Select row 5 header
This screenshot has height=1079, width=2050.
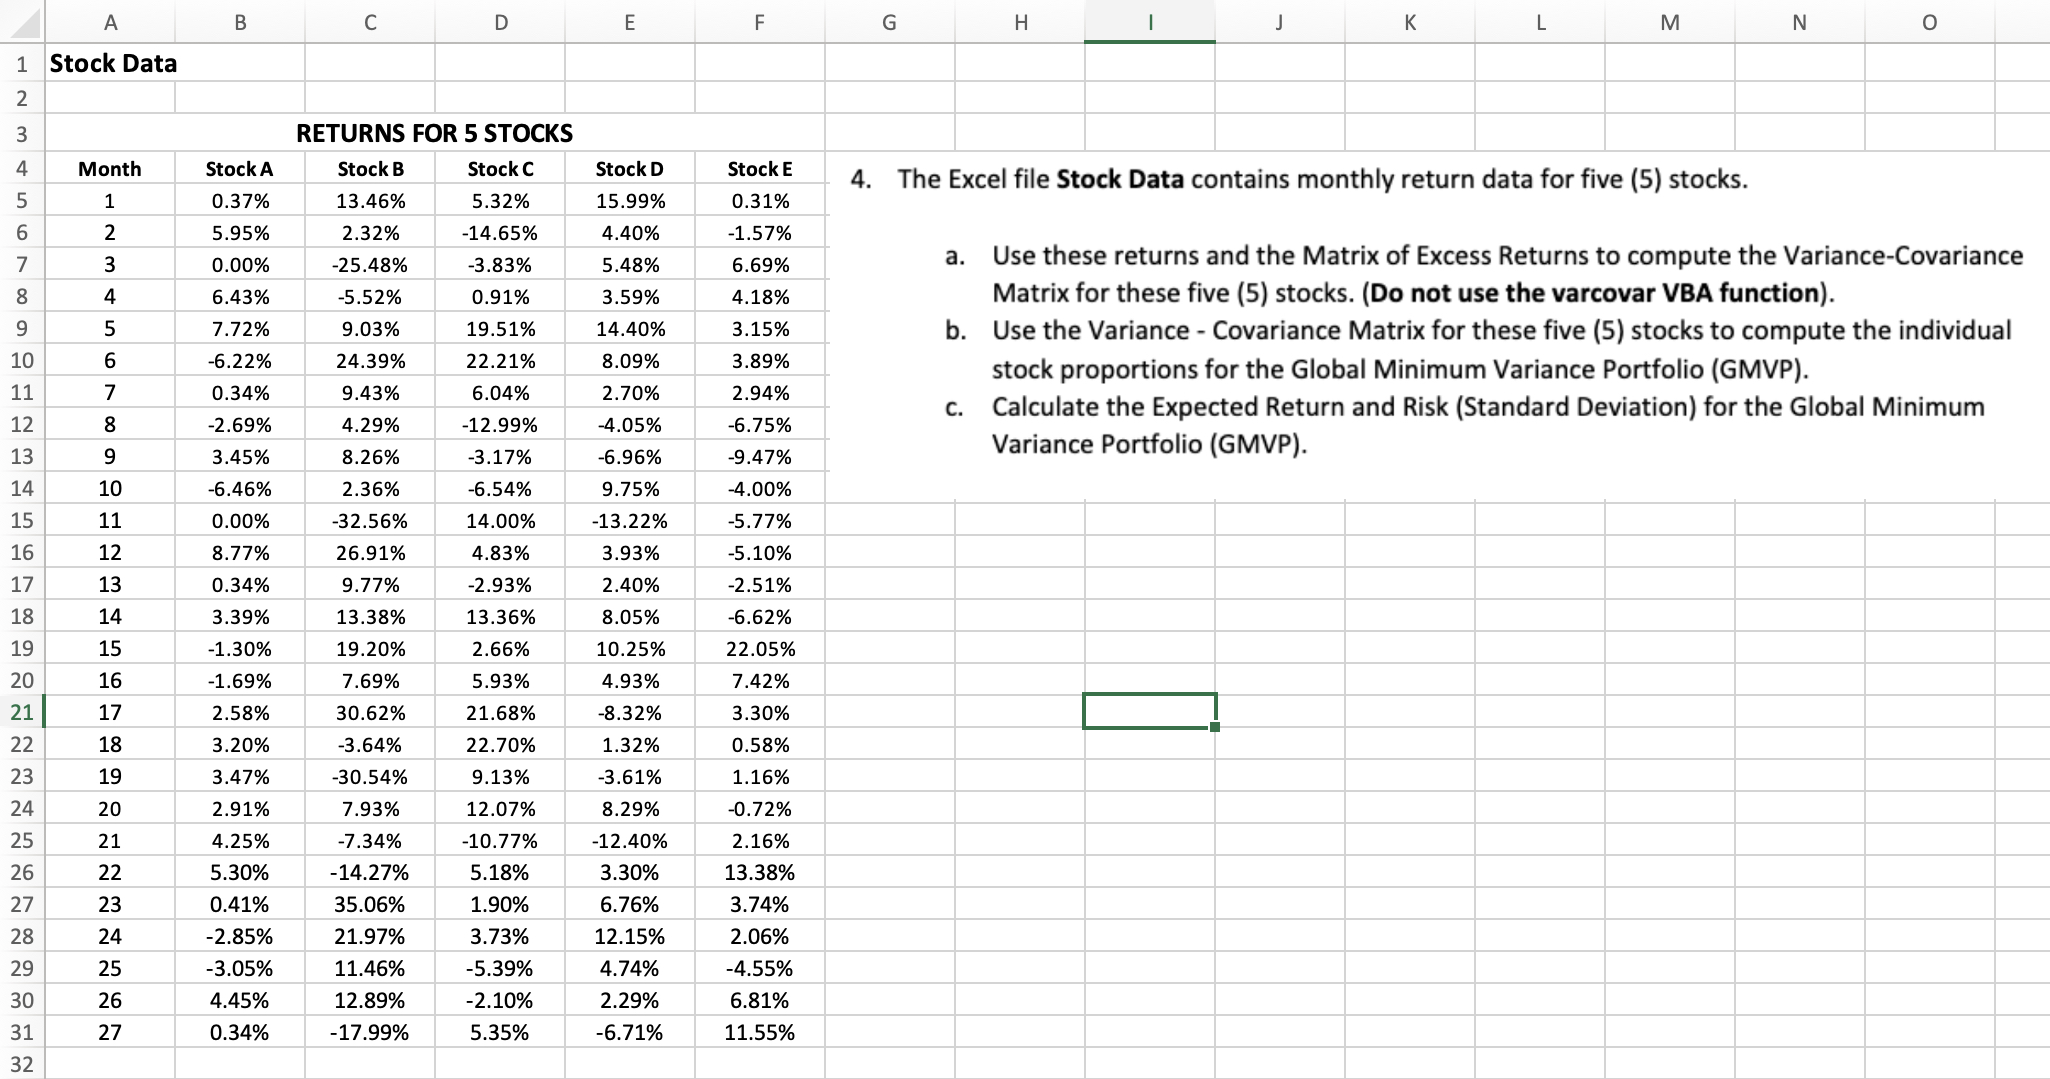20,200
